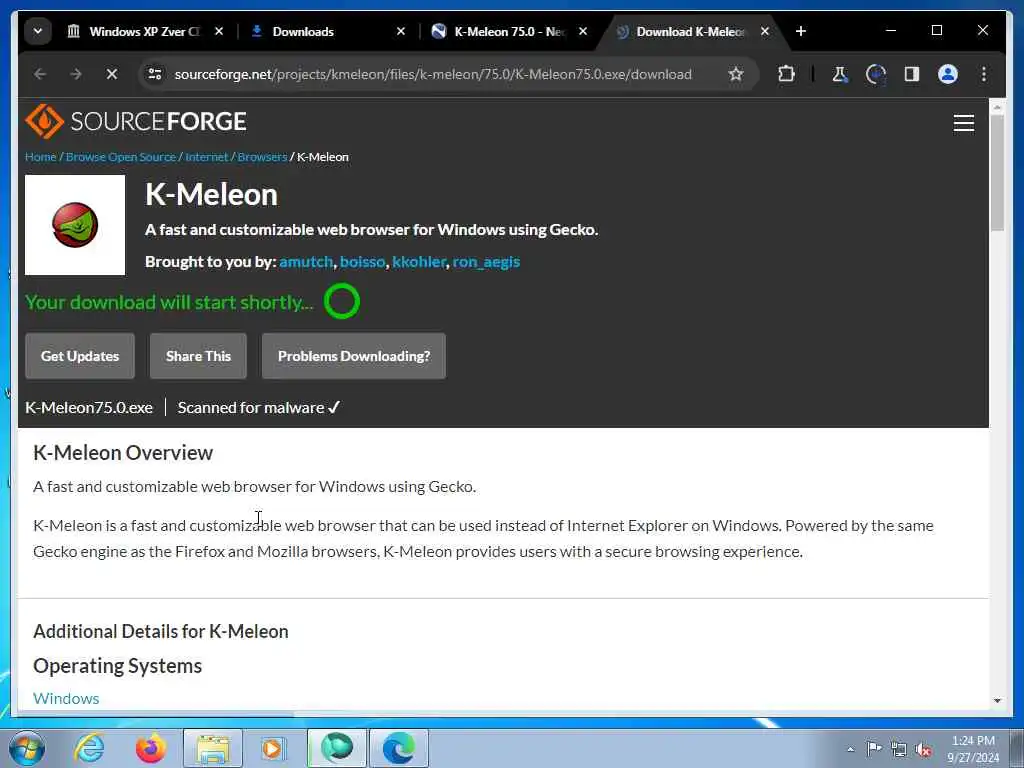Image resolution: width=1024 pixels, height=768 pixels.
Task: Open ron_aegis author profile
Action: (x=487, y=262)
